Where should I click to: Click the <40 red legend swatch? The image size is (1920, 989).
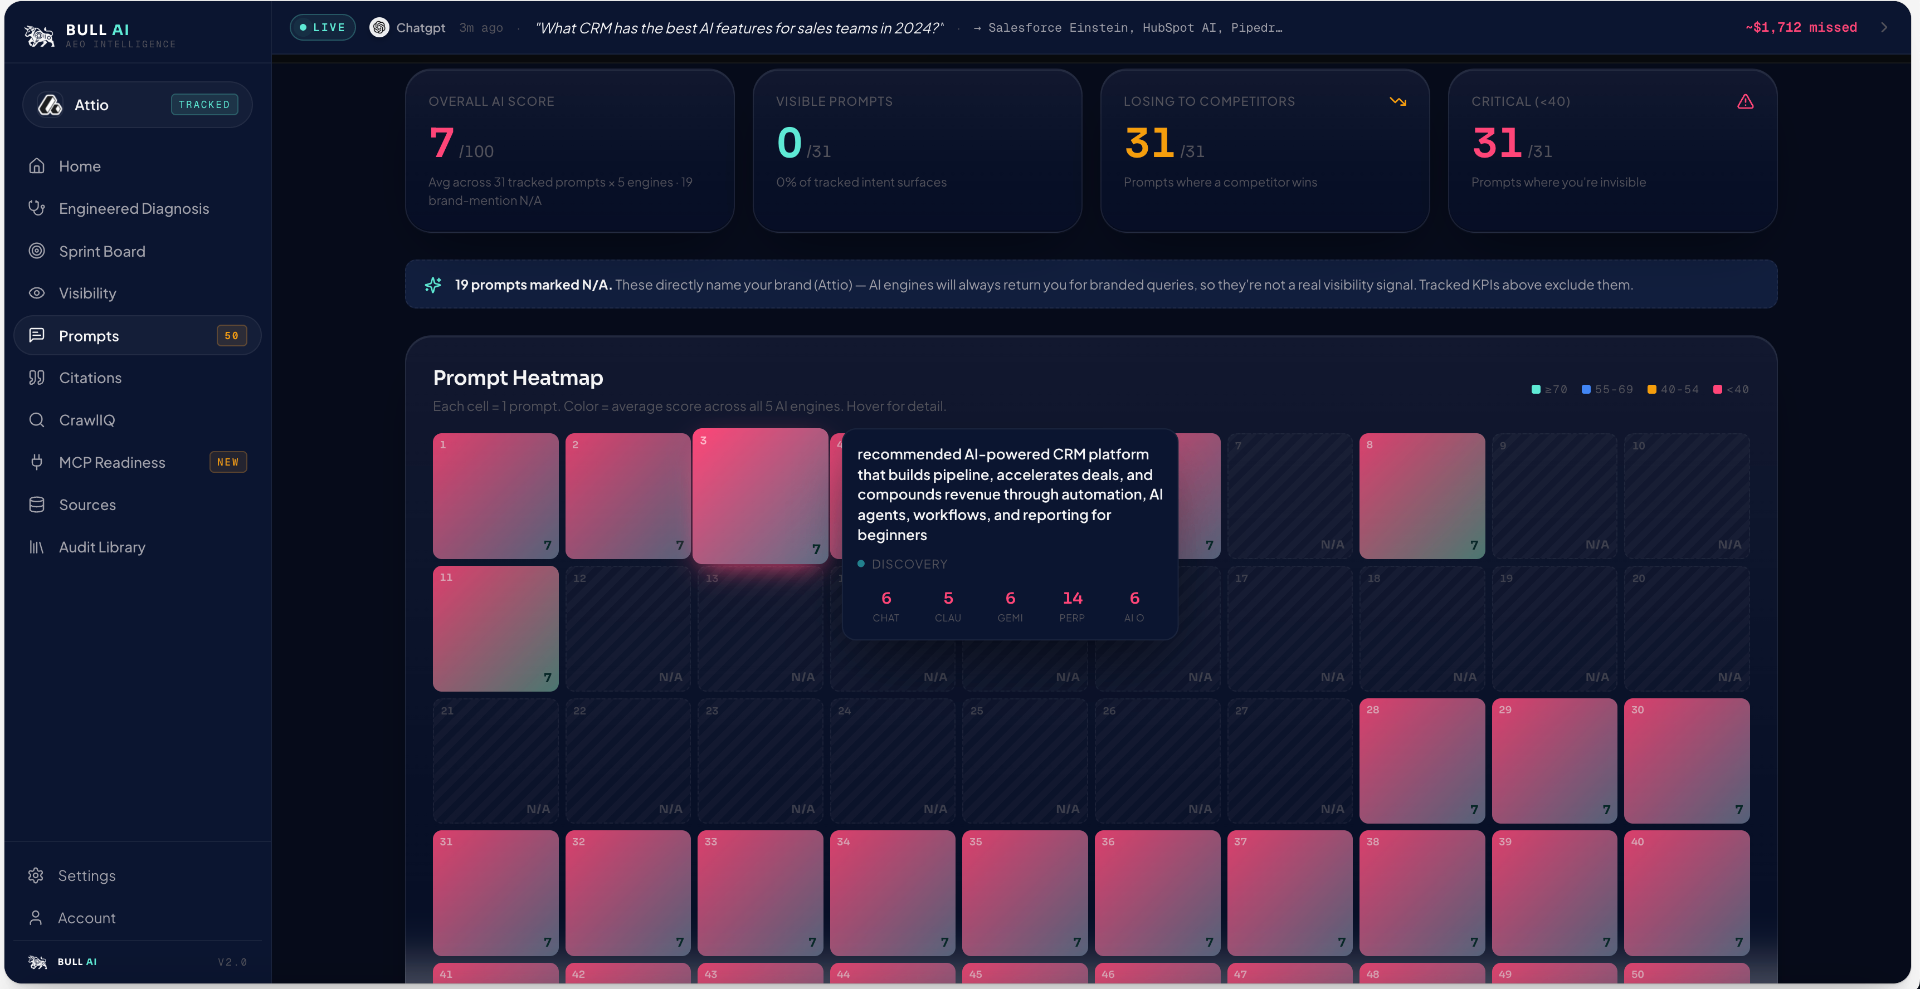tap(1717, 390)
